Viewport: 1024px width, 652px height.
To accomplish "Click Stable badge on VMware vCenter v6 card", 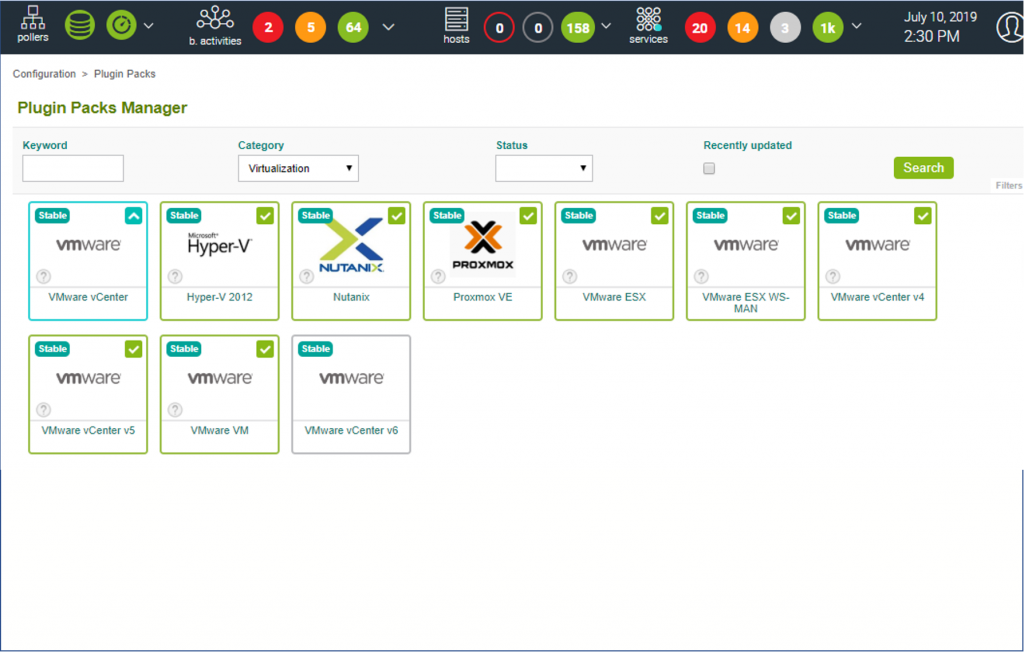I will 315,349.
